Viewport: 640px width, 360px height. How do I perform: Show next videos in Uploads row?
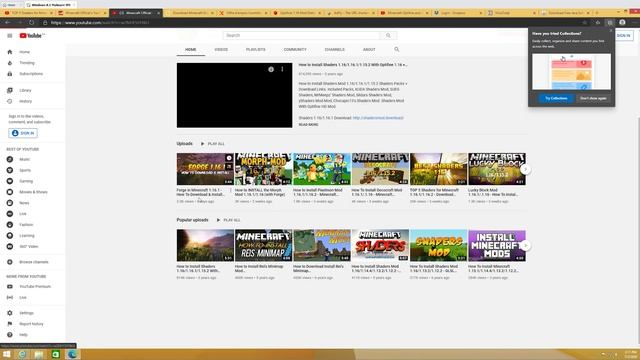tap(525, 169)
